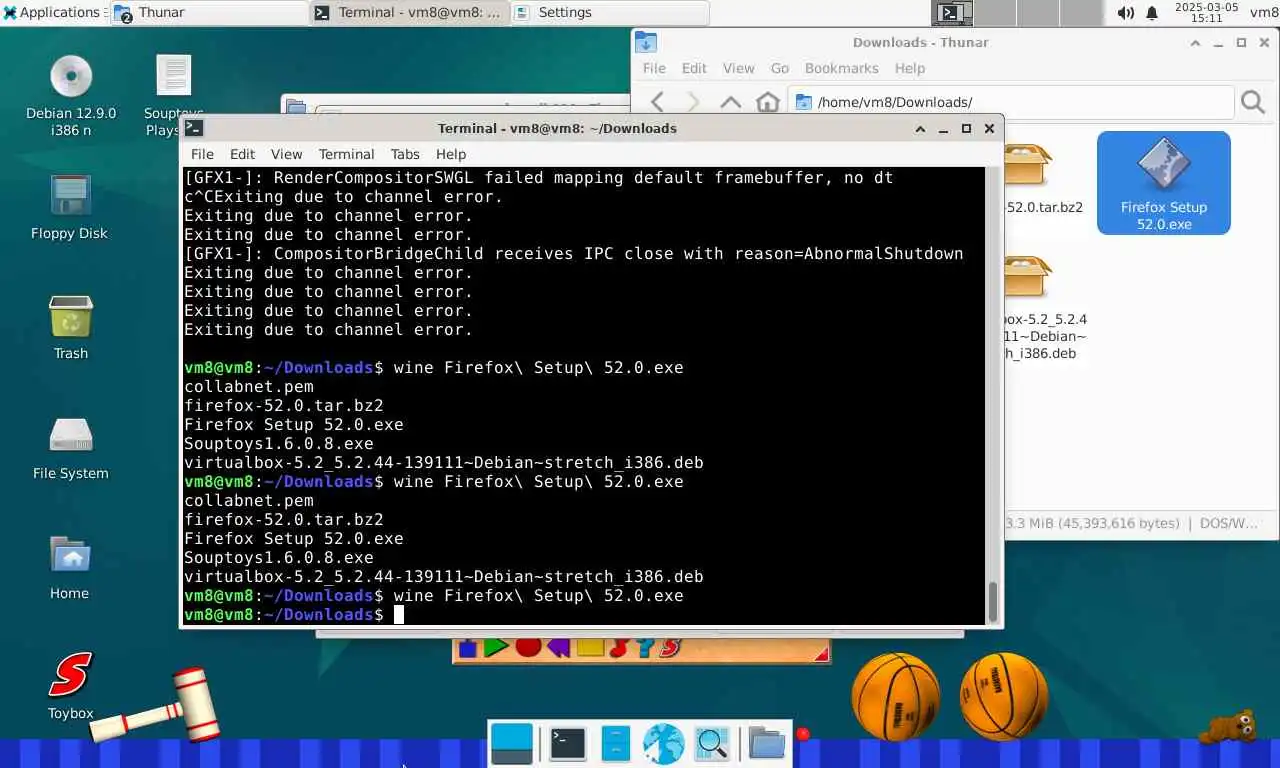Click the toy hammer on desktop
Image resolution: width=1280 pixels, height=768 pixels.
156,706
